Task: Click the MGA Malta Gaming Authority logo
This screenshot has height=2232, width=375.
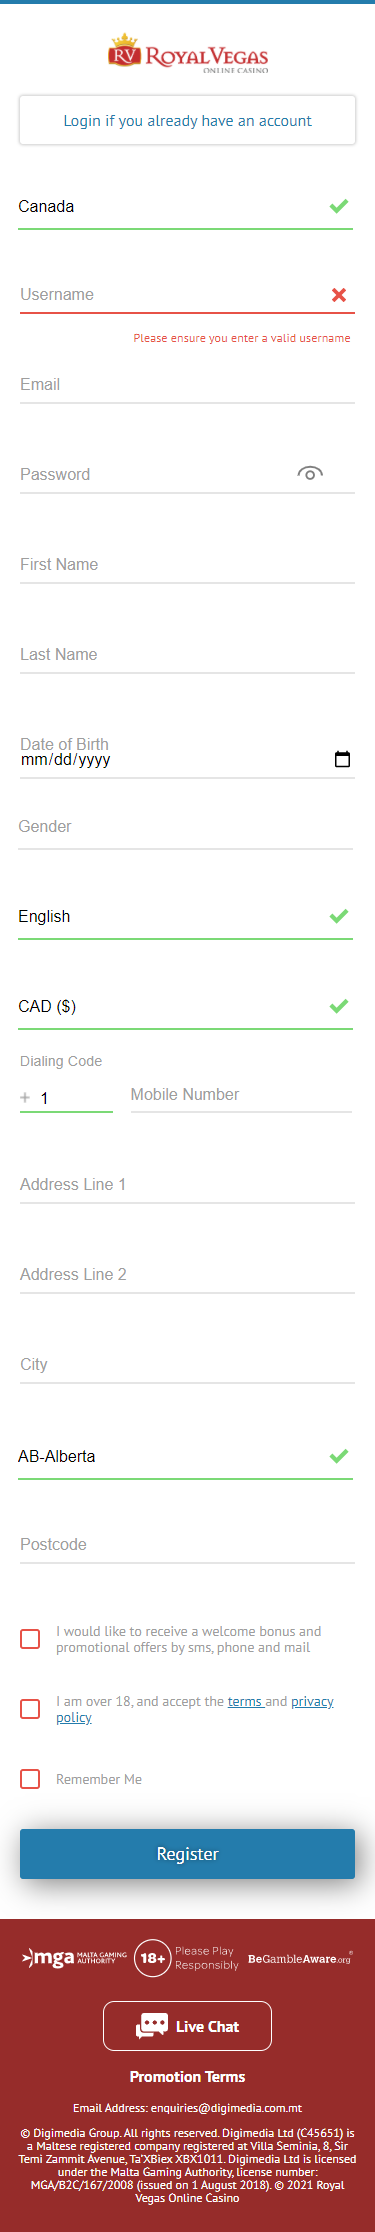Action: [x=75, y=1957]
